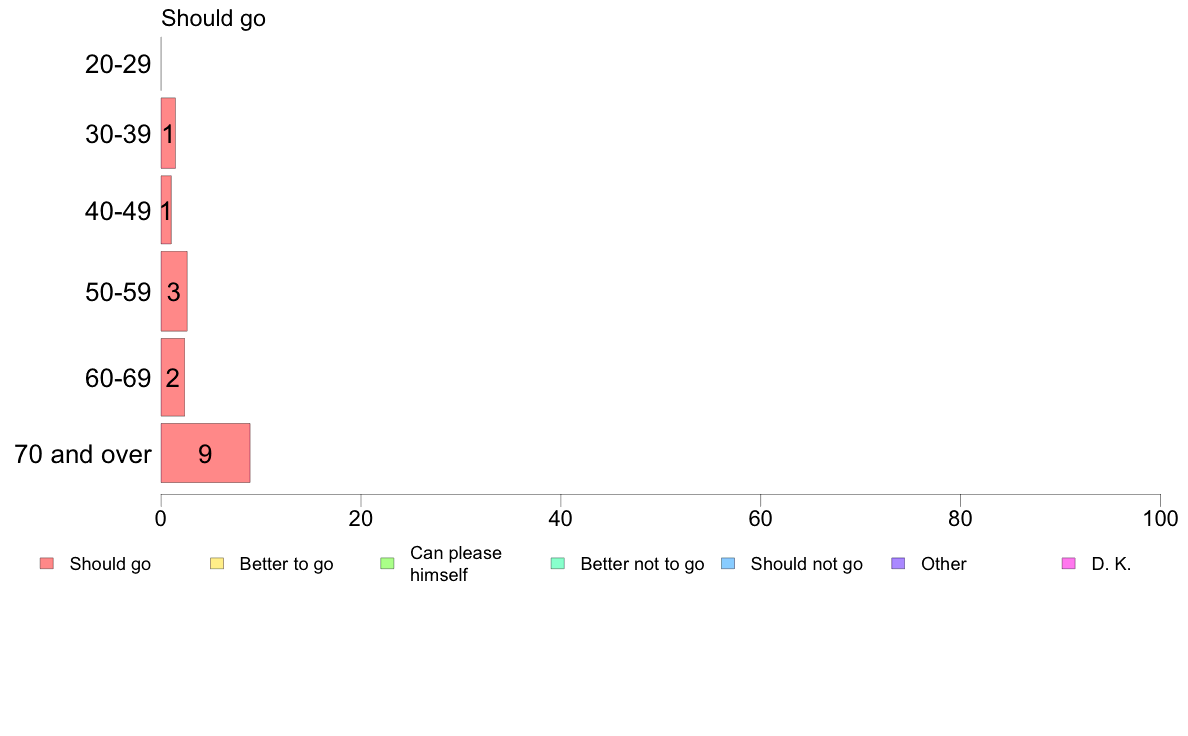This screenshot has width=1188, height=736.
Task: Click the Can please himself legend text
Action: point(455,564)
